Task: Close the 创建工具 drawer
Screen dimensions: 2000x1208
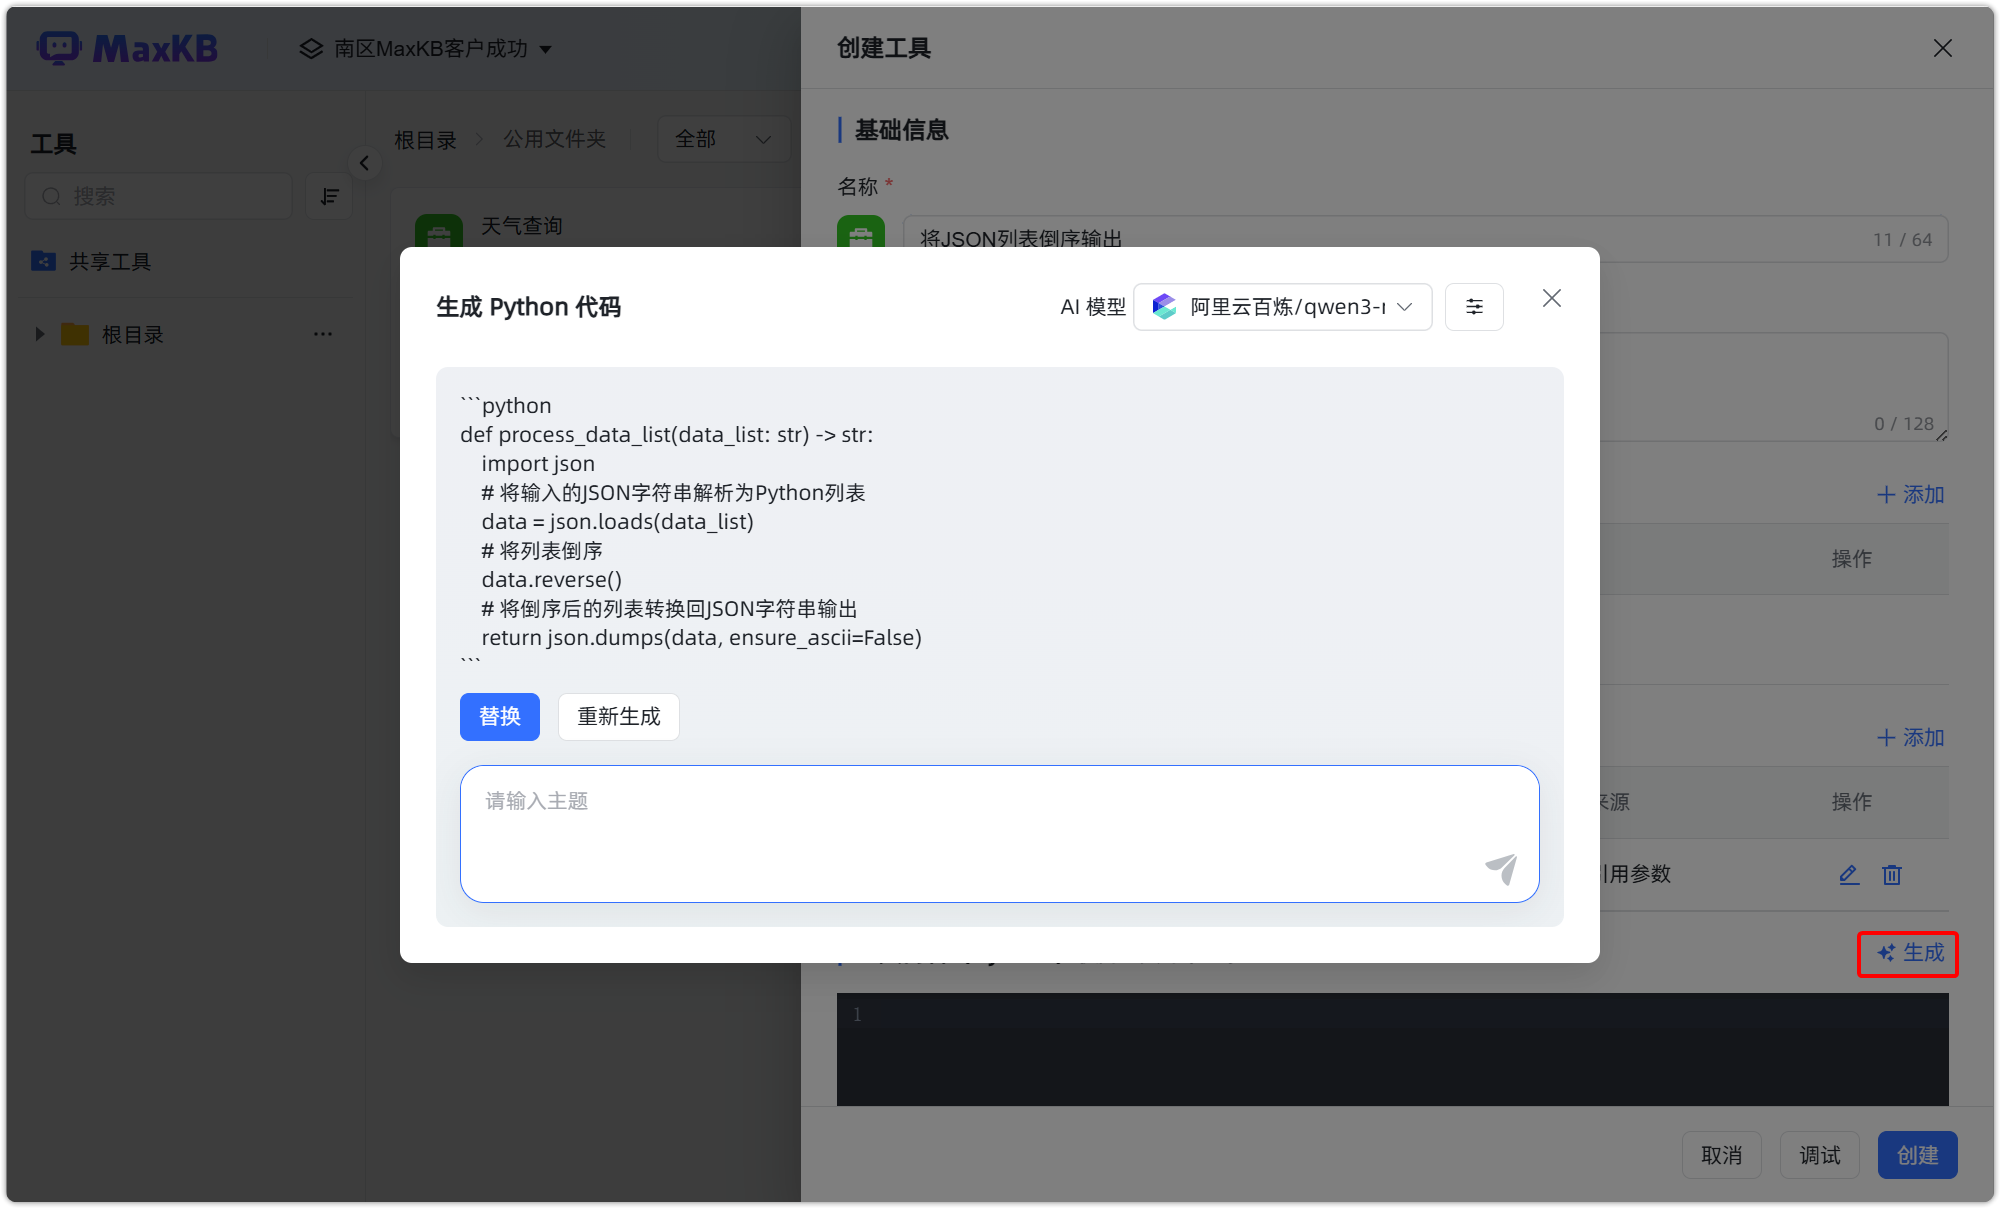Action: pyautogui.click(x=1942, y=48)
